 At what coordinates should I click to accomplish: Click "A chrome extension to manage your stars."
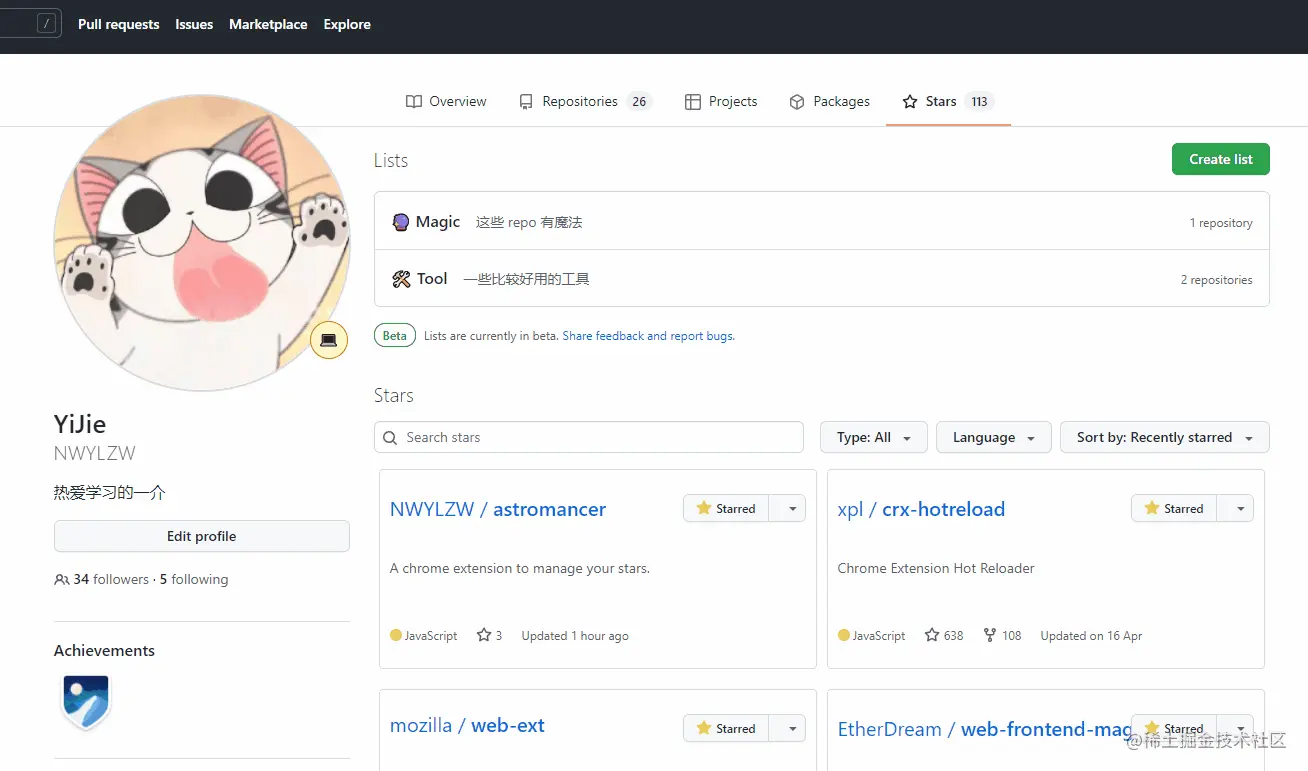[520, 568]
